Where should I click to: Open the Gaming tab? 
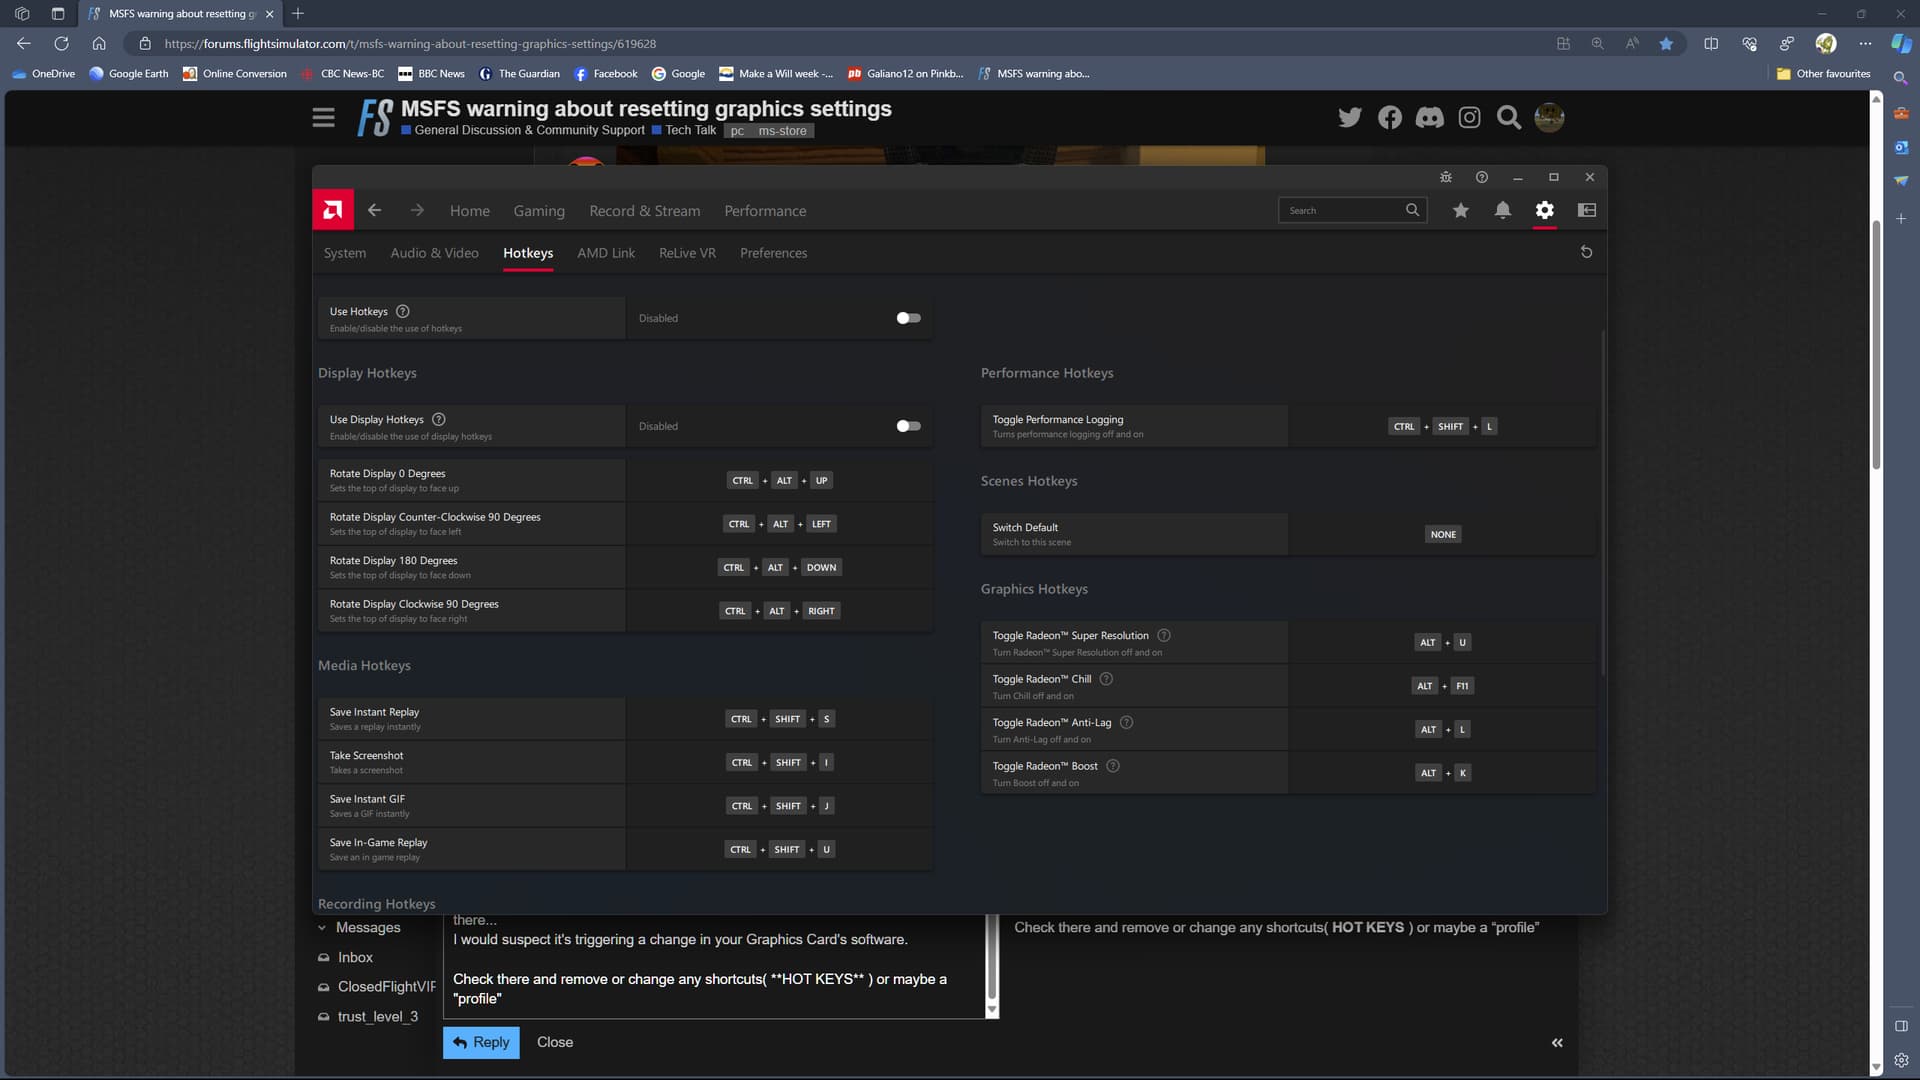pyautogui.click(x=539, y=211)
